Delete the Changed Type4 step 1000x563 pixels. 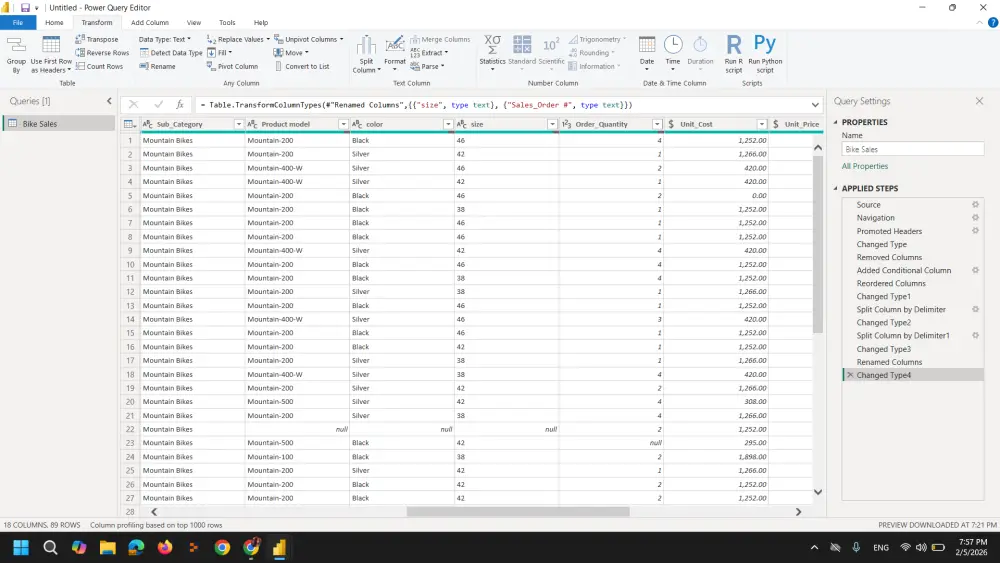pos(849,375)
